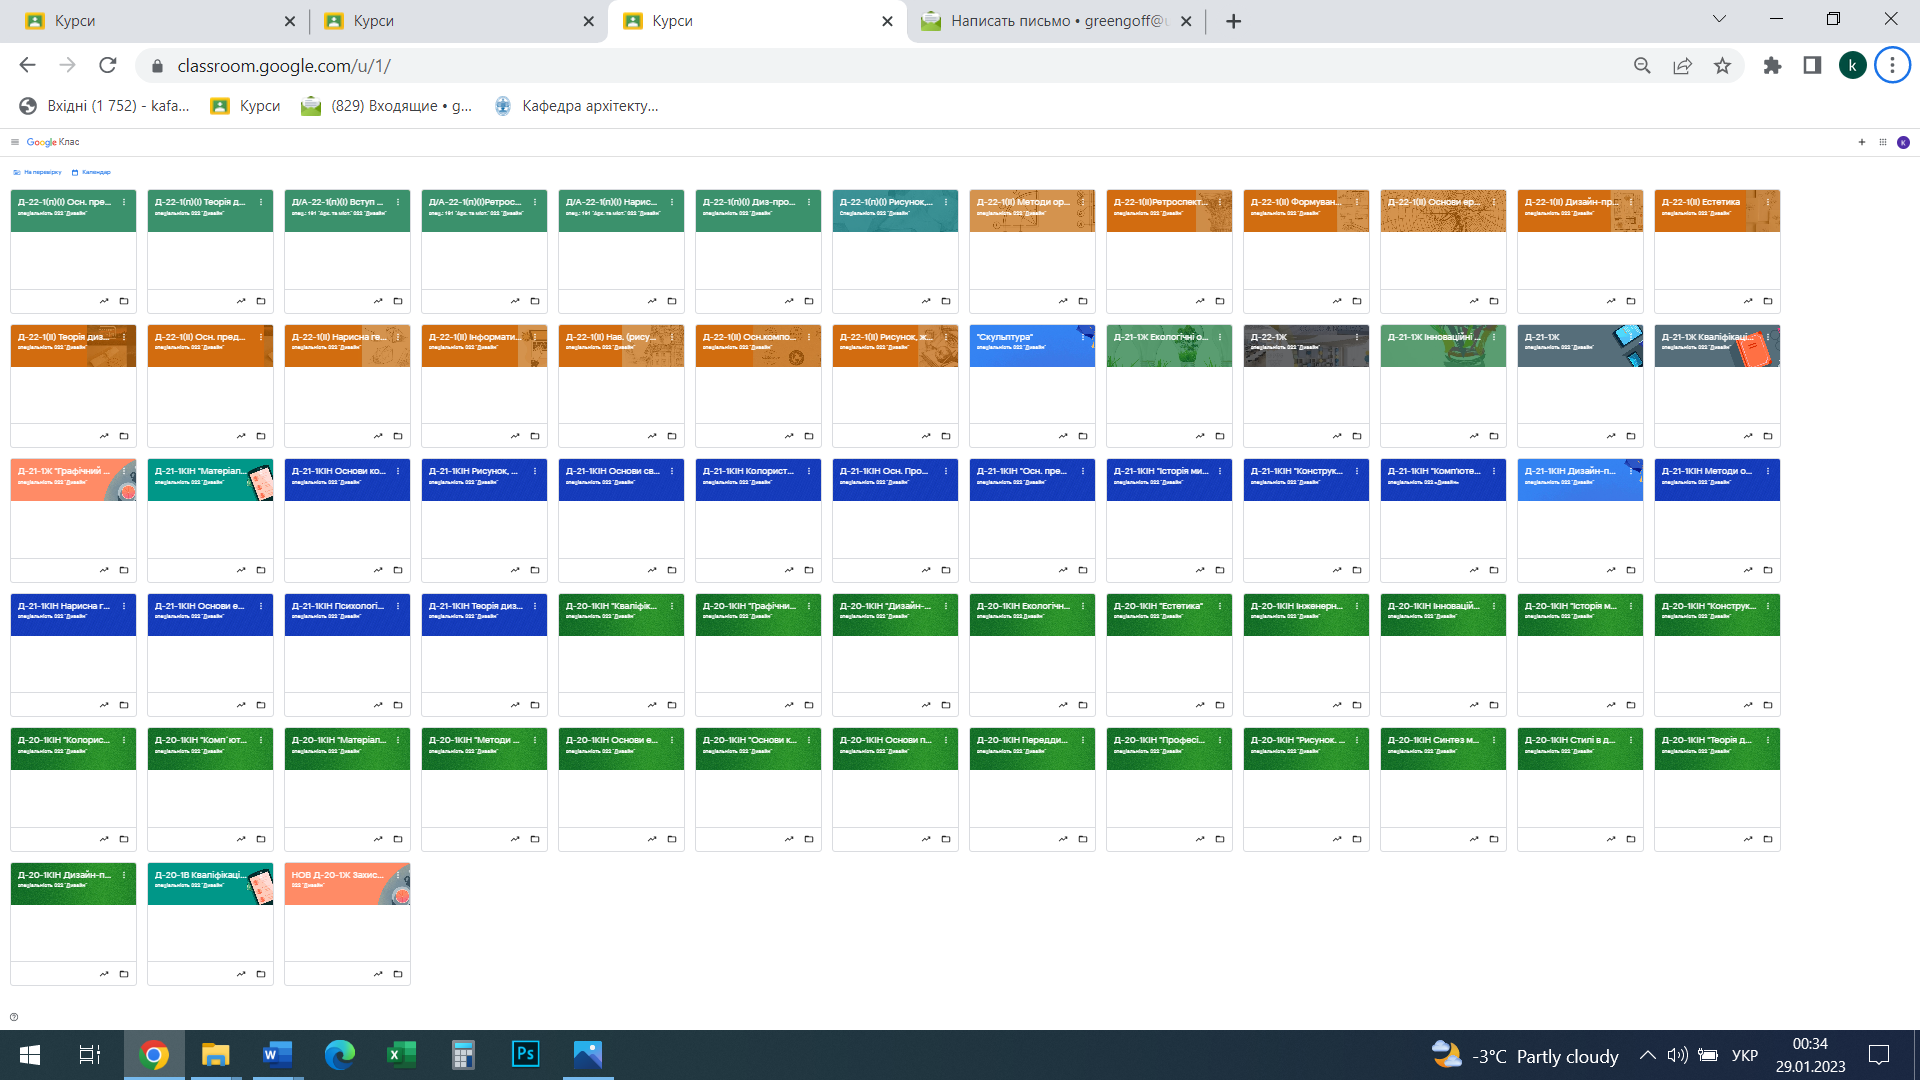
Task: Open Drive folder icon on Д-22-1(II) Естетика card
Action: click(x=1768, y=301)
